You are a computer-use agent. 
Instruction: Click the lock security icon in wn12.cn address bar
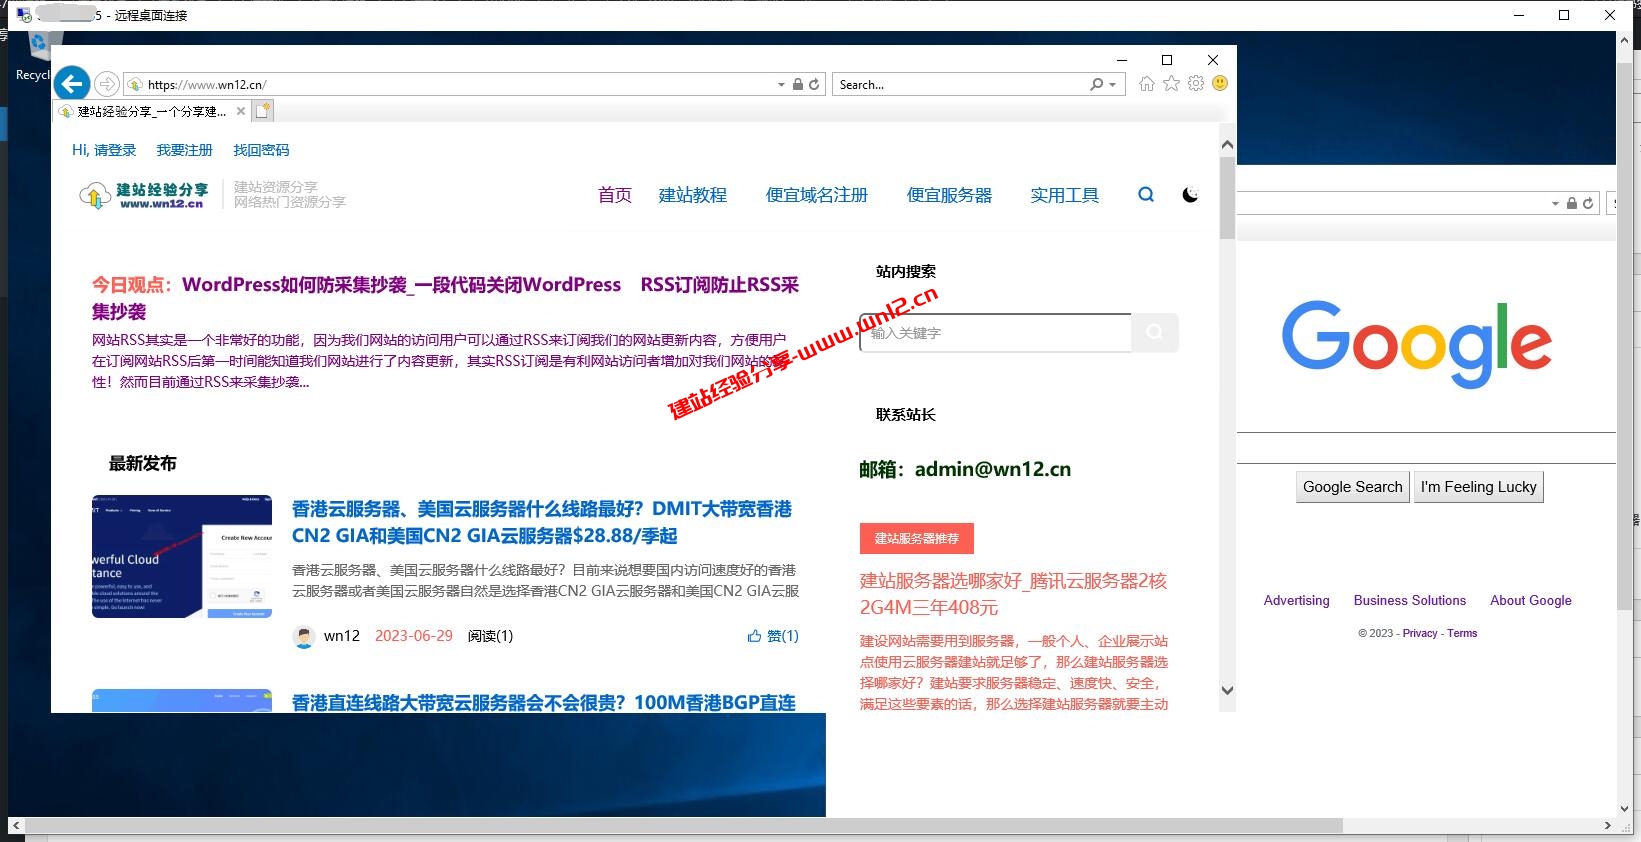(798, 85)
